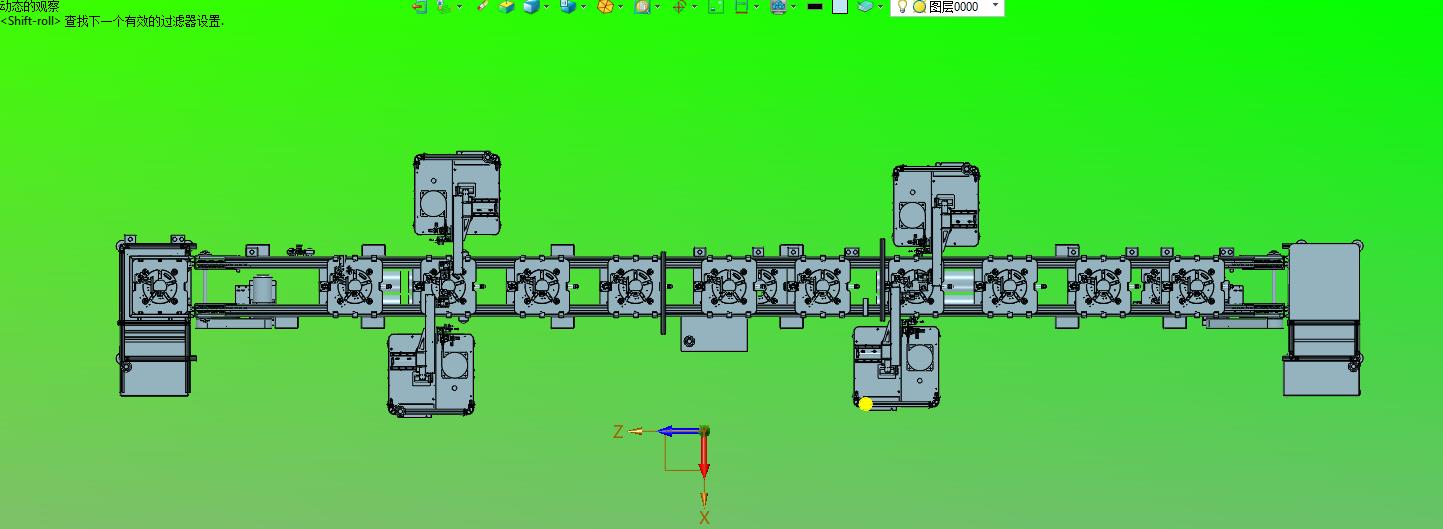This screenshot has width=1443, height=529.
Task: Click the teal layer stack icon
Action: coord(865,6)
